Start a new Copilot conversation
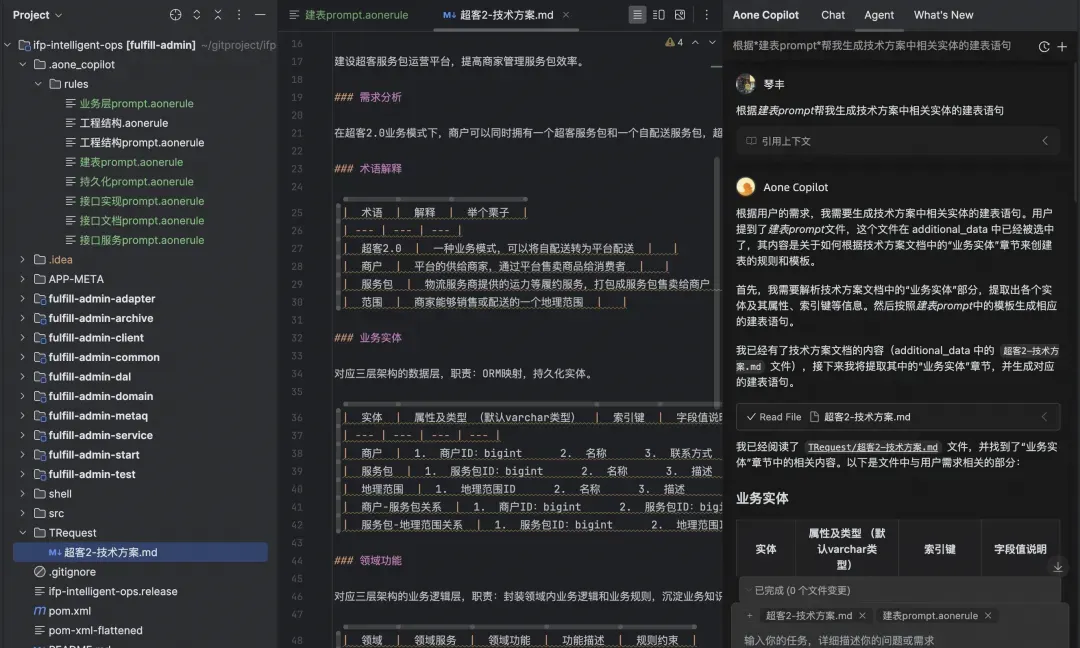Image resolution: width=1080 pixels, height=648 pixels. (1062, 47)
